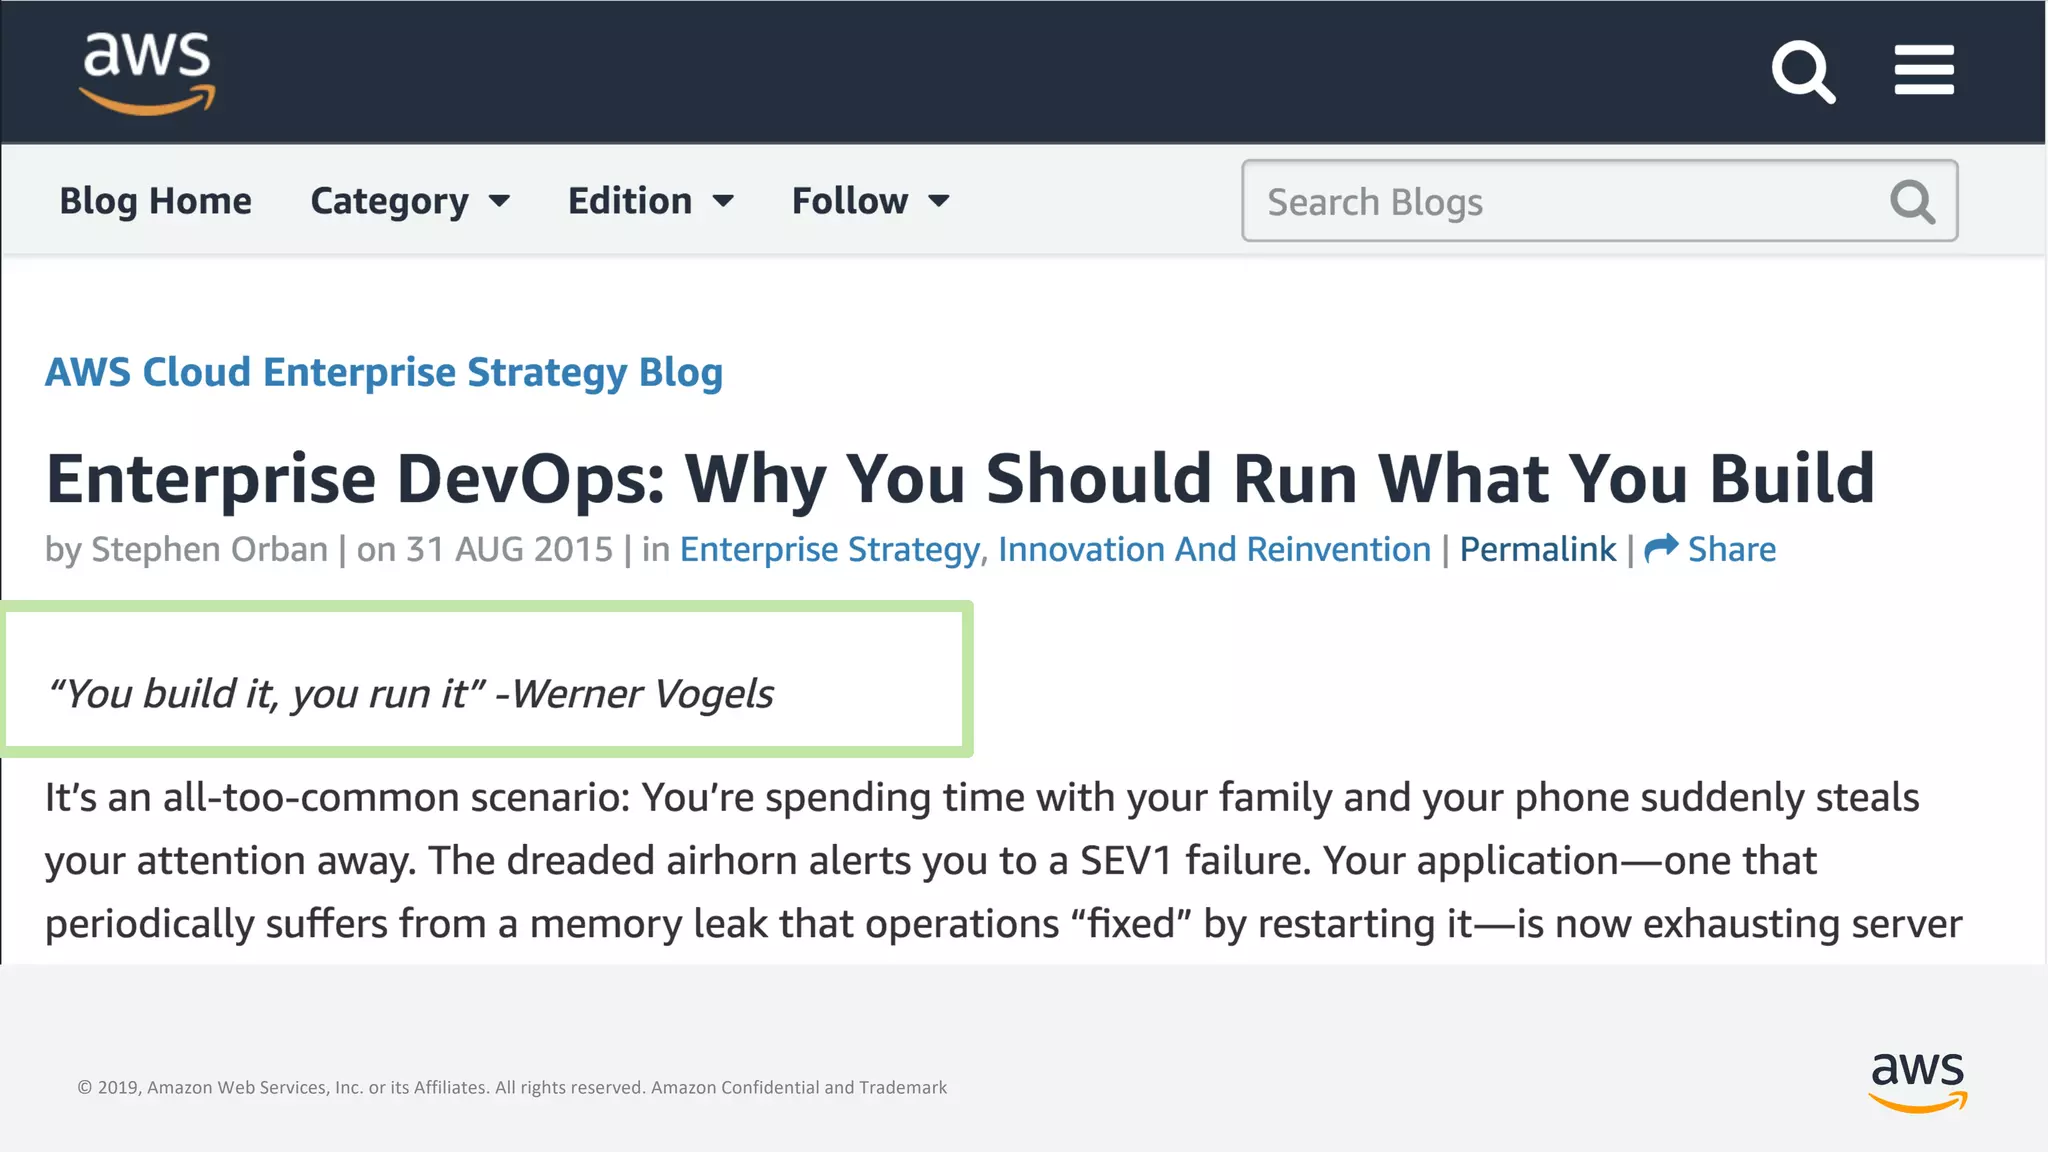Go to Blog Home

click(155, 201)
